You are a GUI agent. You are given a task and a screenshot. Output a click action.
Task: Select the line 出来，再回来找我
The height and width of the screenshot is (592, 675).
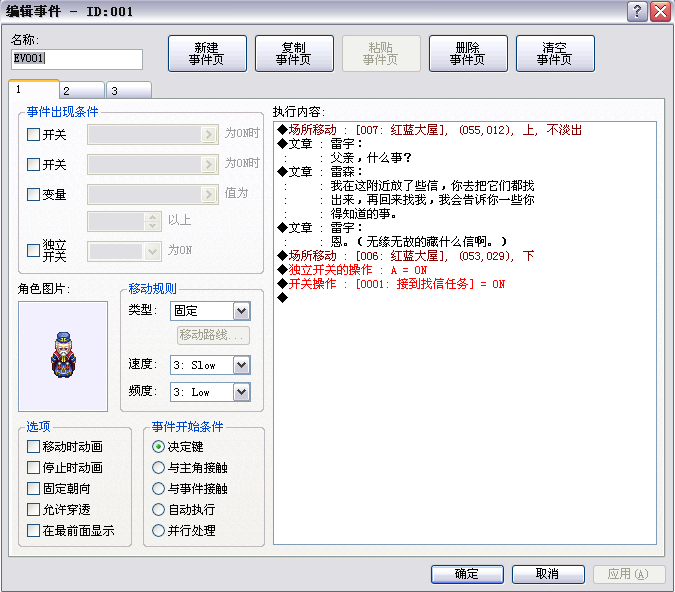[x=432, y=200]
